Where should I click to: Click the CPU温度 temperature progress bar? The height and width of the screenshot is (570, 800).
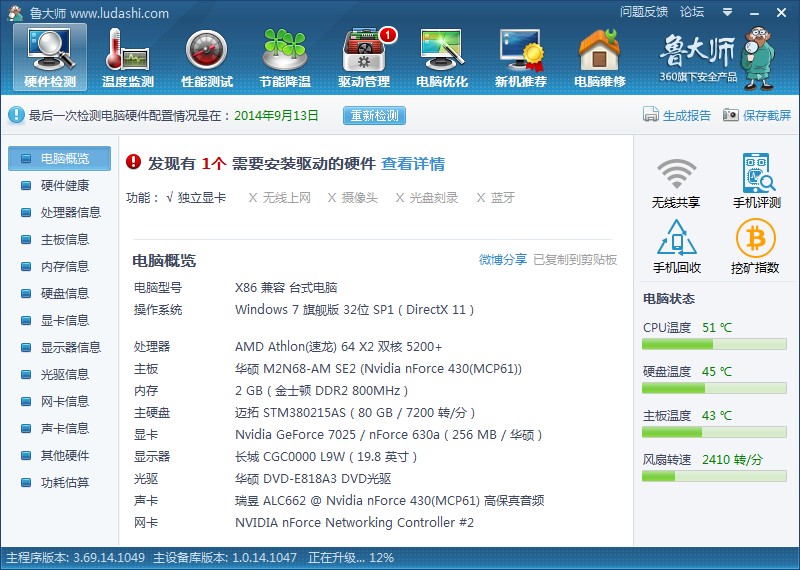714,345
